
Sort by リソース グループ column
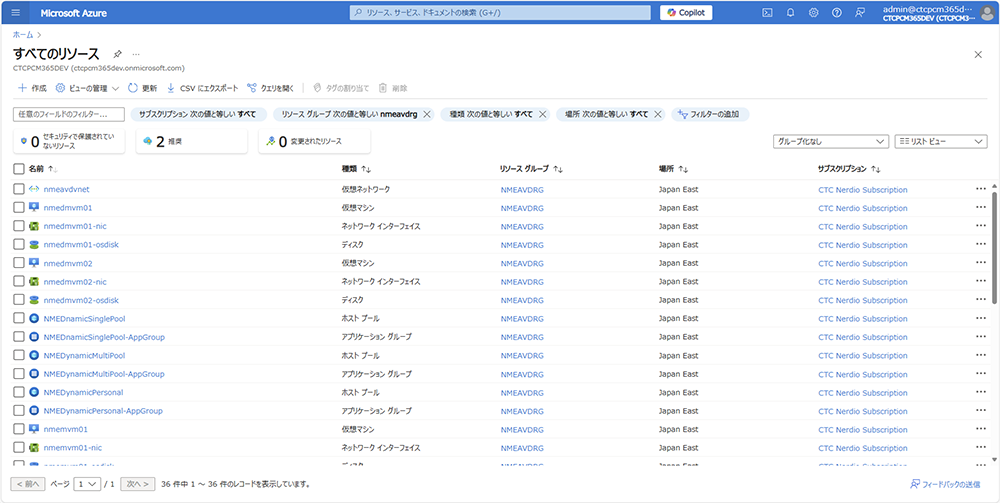(531, 169)
